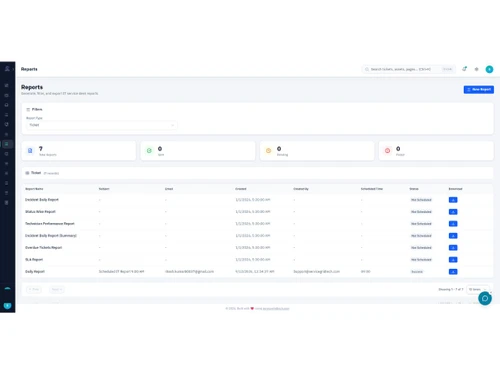Click the Next pagination button

pos(57,289)
